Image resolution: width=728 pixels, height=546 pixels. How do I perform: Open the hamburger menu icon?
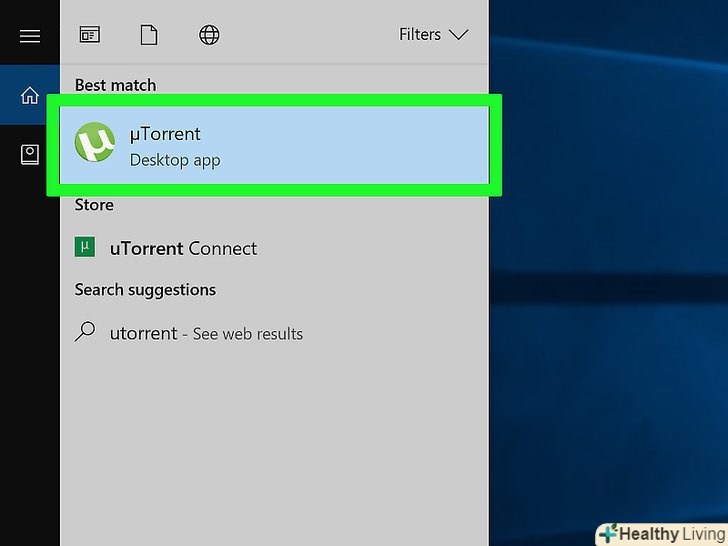(30, 36)
